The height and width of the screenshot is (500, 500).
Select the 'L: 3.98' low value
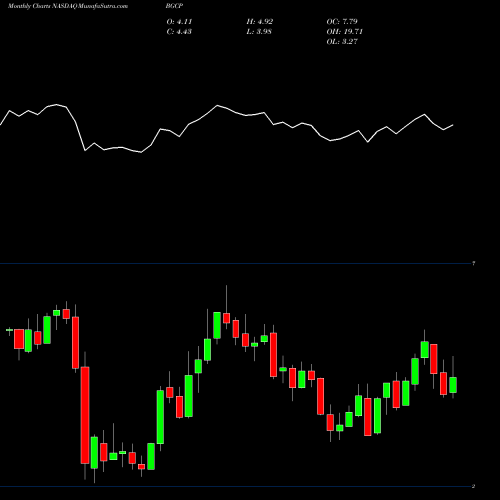(259, 32)
